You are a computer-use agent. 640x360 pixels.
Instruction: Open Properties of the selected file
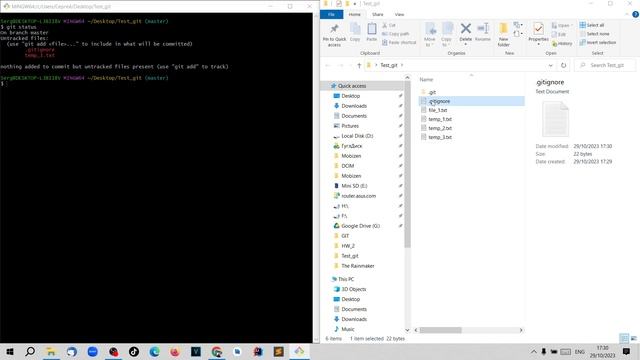[538, 33]
